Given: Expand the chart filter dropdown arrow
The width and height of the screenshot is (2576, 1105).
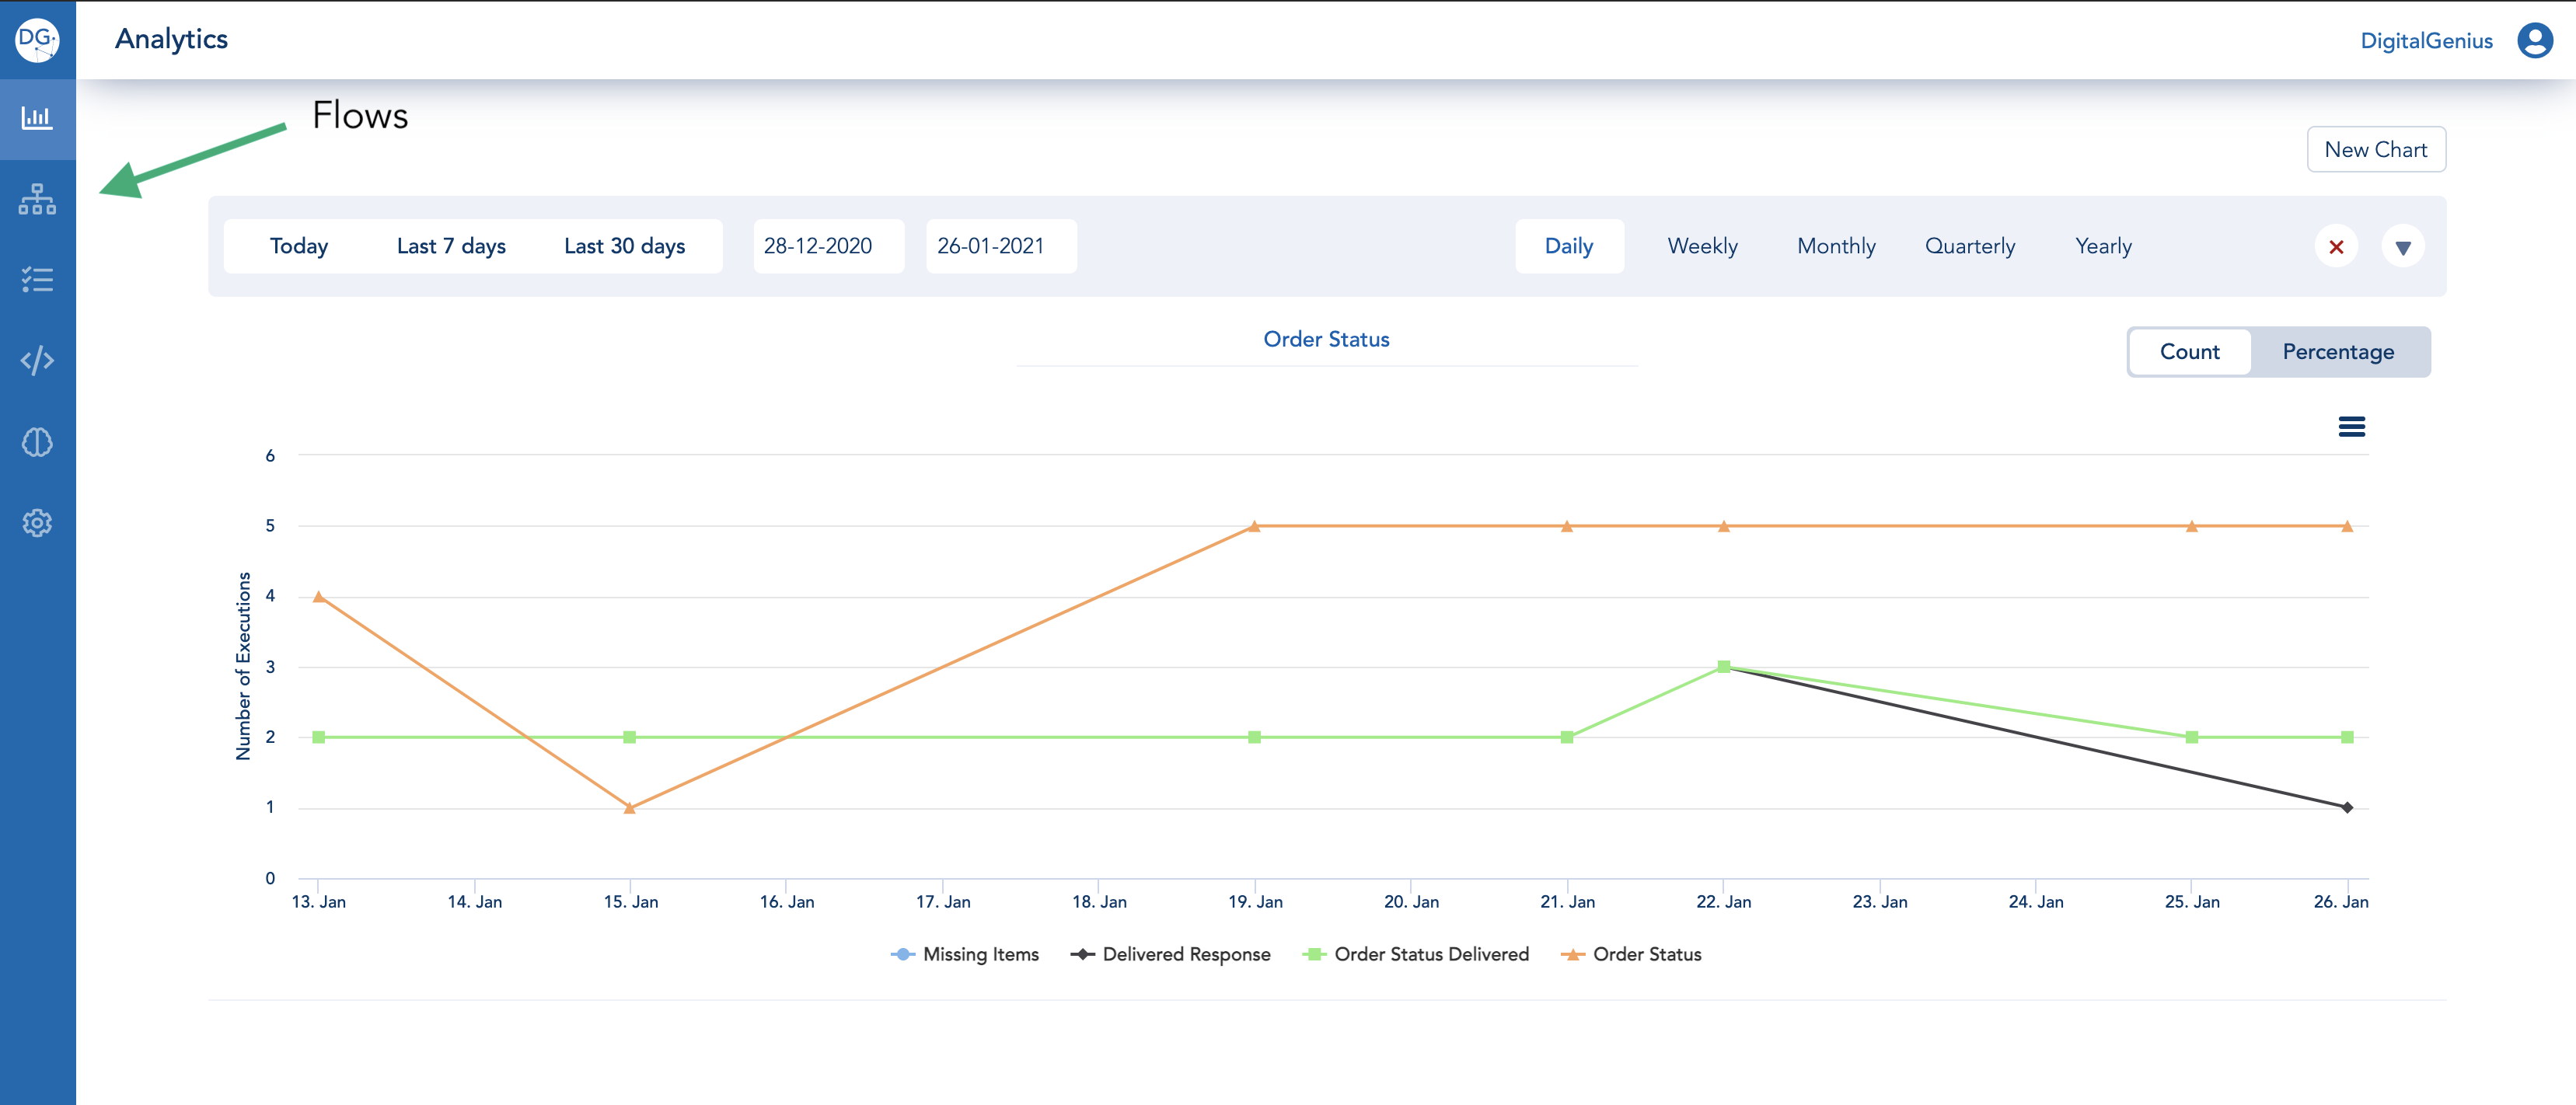Looking at the screenshot, I should tap(2402, 247).
